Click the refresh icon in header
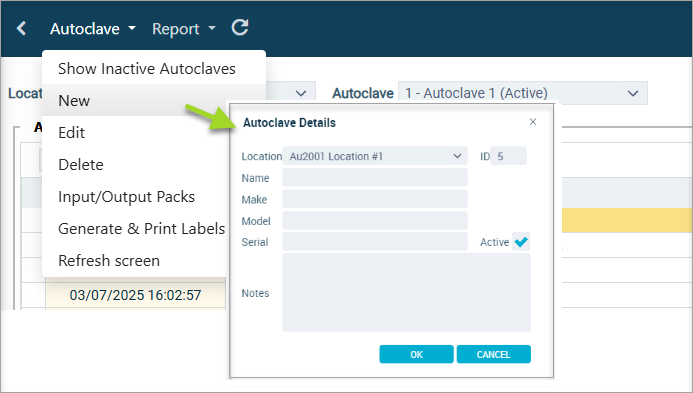The width and height of the screenshot is (693, 393). coord(240,27)
